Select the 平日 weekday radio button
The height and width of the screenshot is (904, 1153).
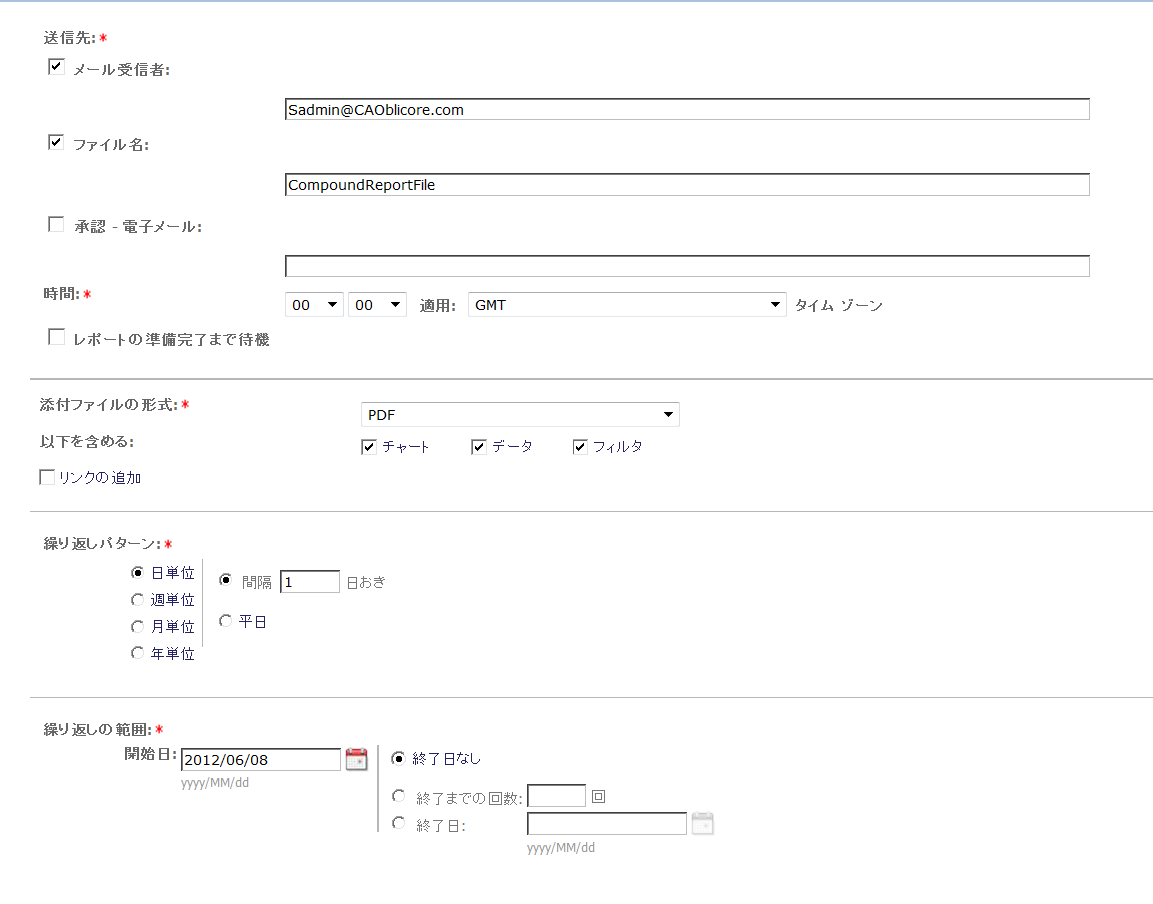(226, 621)
